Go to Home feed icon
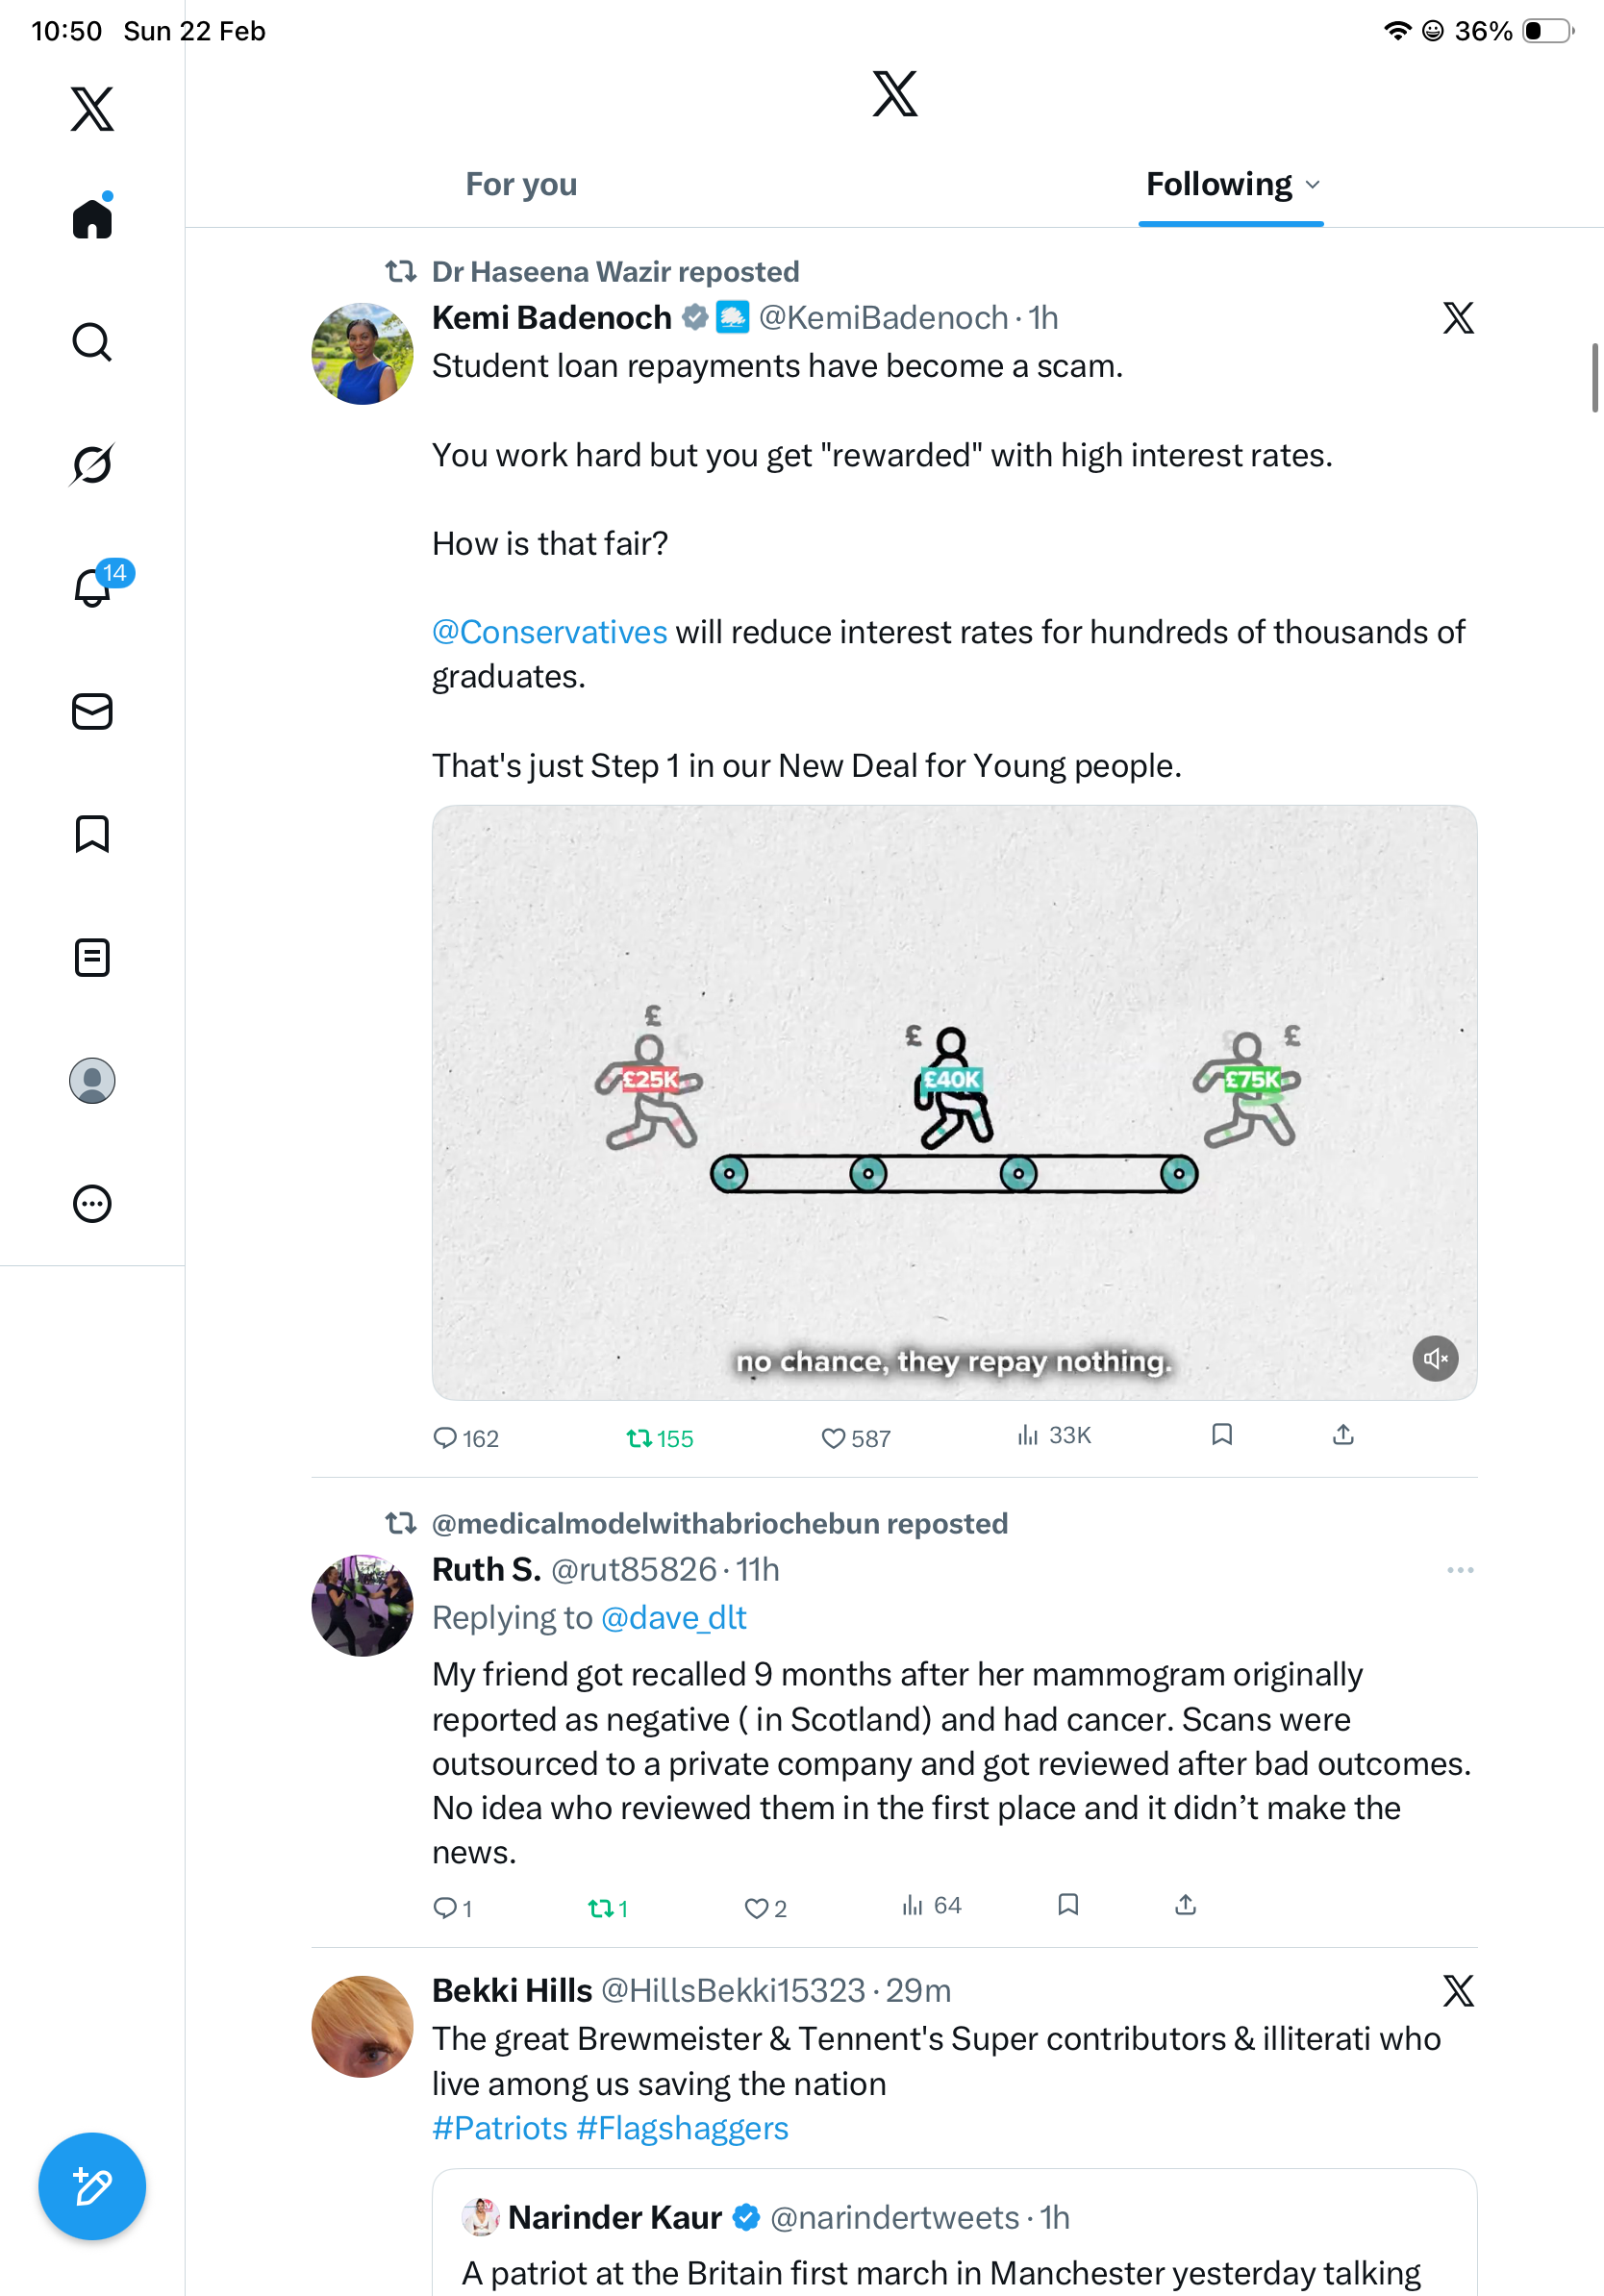The image size is (1604, 2296). [x=92, y=219]
